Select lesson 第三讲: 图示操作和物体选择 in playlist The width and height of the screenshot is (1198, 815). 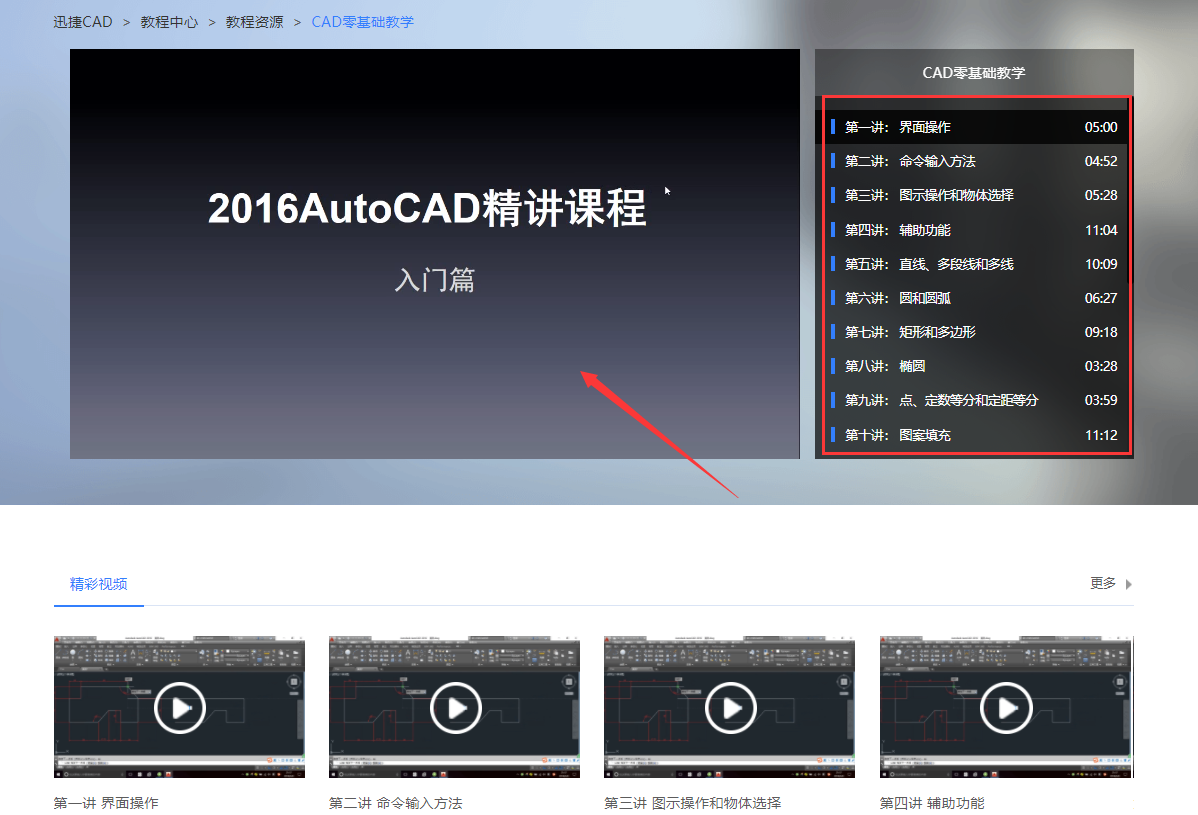(x=974, y=196)
